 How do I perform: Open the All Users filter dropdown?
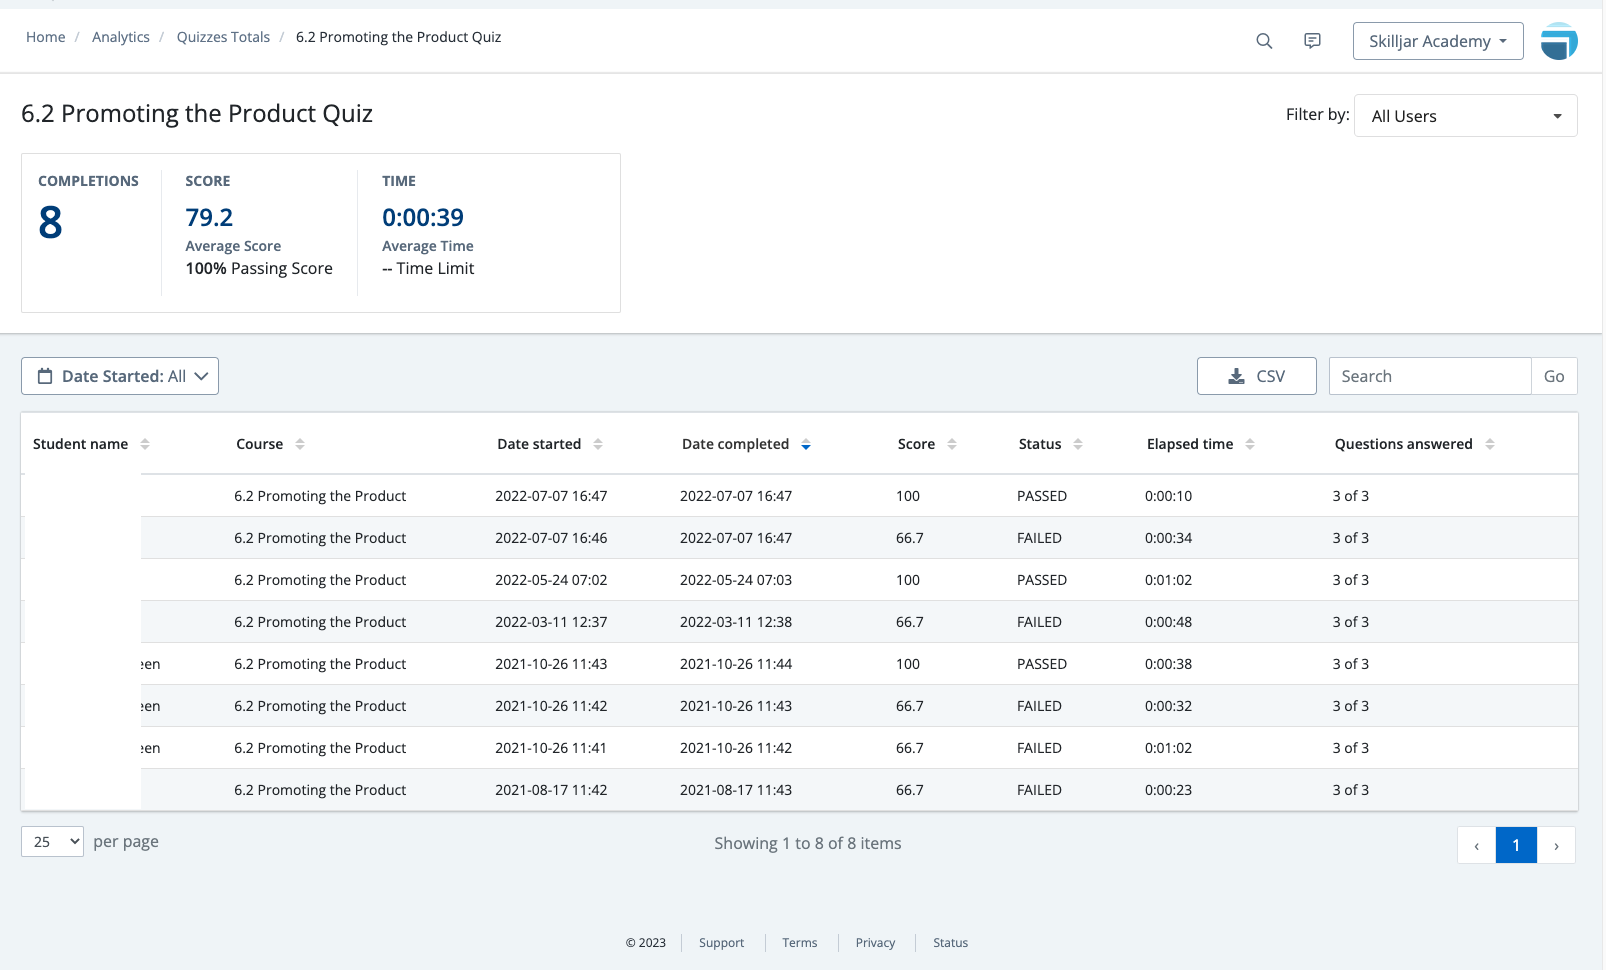tap(1466, 116)
